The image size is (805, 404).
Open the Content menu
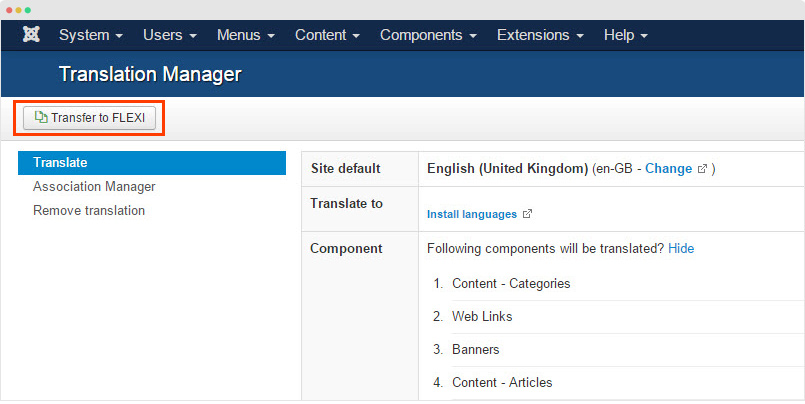[x=327, y=35]
